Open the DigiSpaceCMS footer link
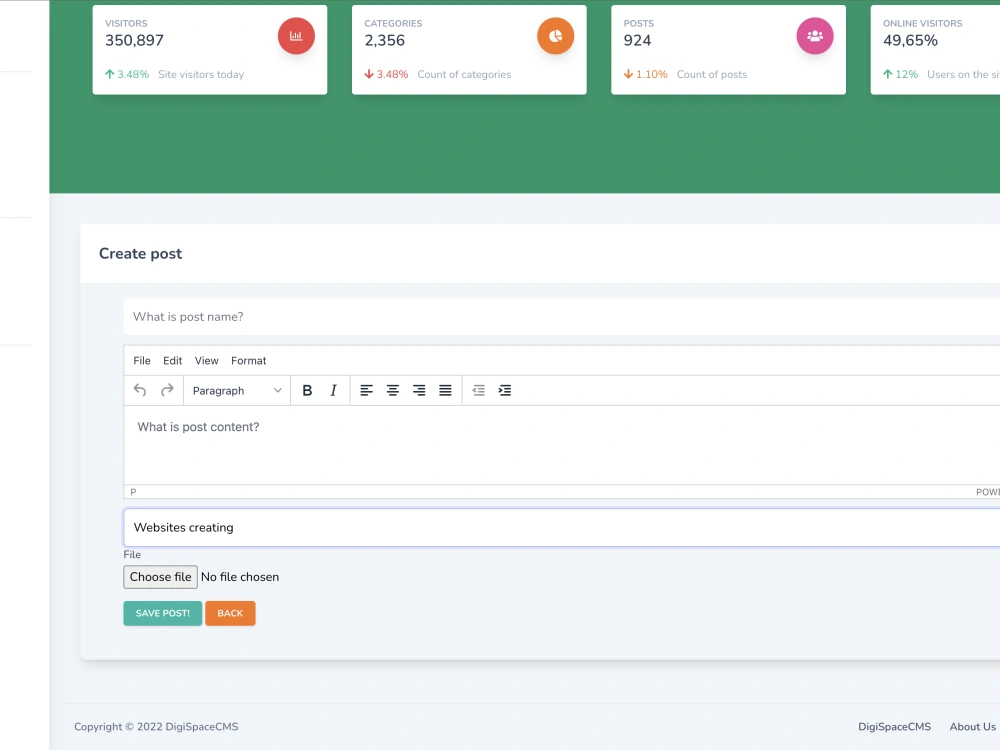This screenshot has width=1000, height=750. 894,726
